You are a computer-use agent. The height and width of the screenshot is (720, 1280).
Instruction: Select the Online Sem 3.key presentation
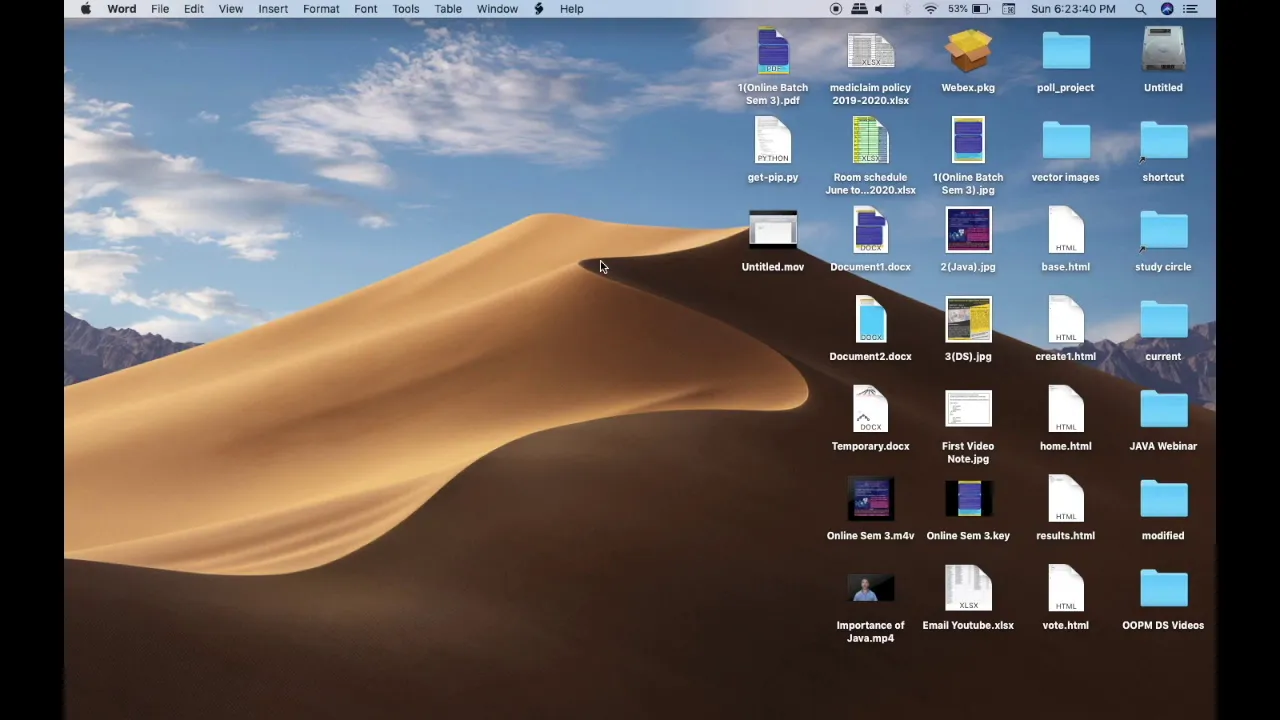point(968,499)
